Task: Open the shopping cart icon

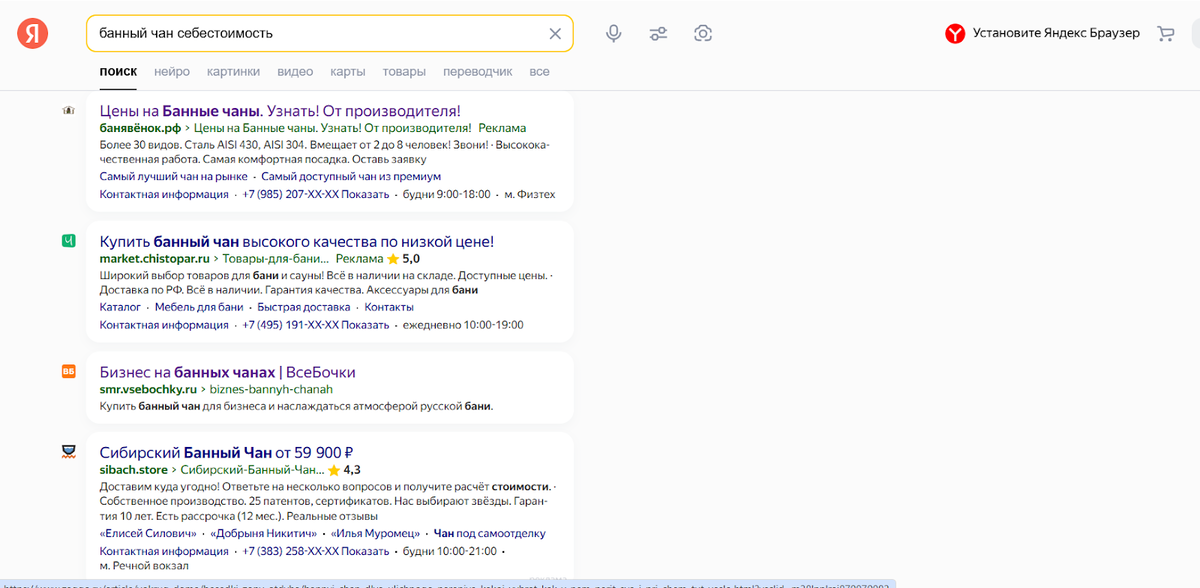Action: (1165, 33)
